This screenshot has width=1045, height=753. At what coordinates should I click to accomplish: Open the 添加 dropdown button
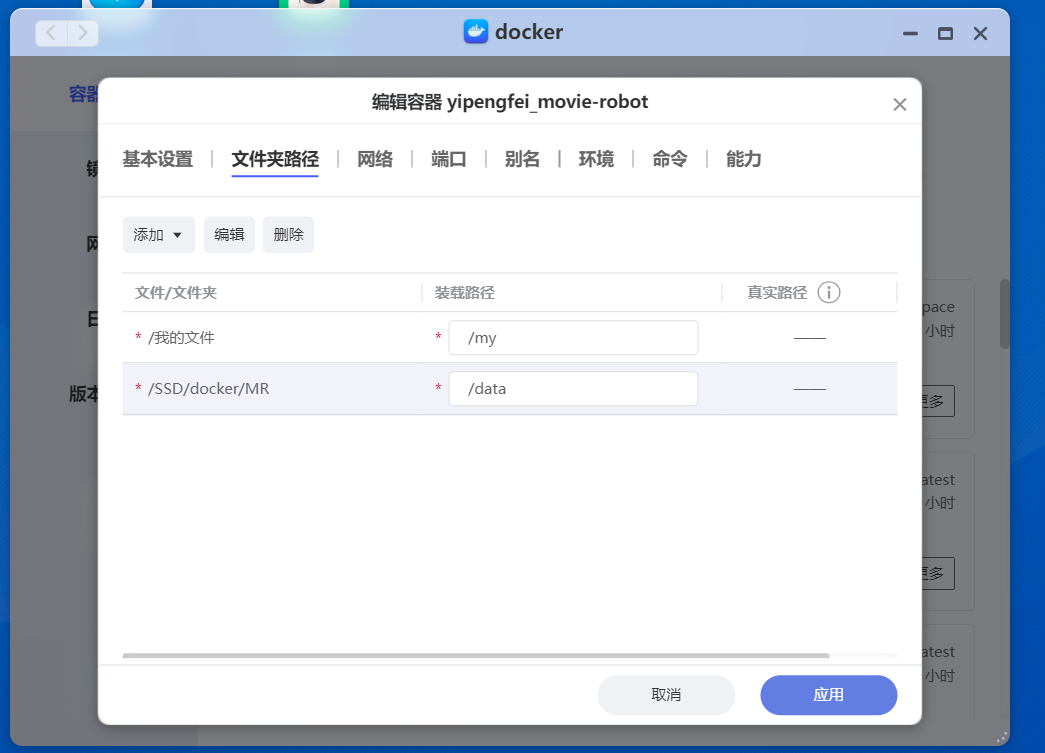click(159, 235)
